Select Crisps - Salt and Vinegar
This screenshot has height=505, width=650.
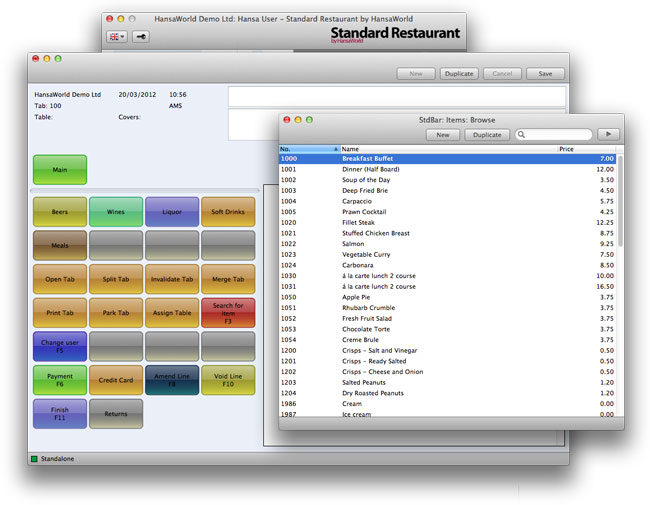point(448,350)
